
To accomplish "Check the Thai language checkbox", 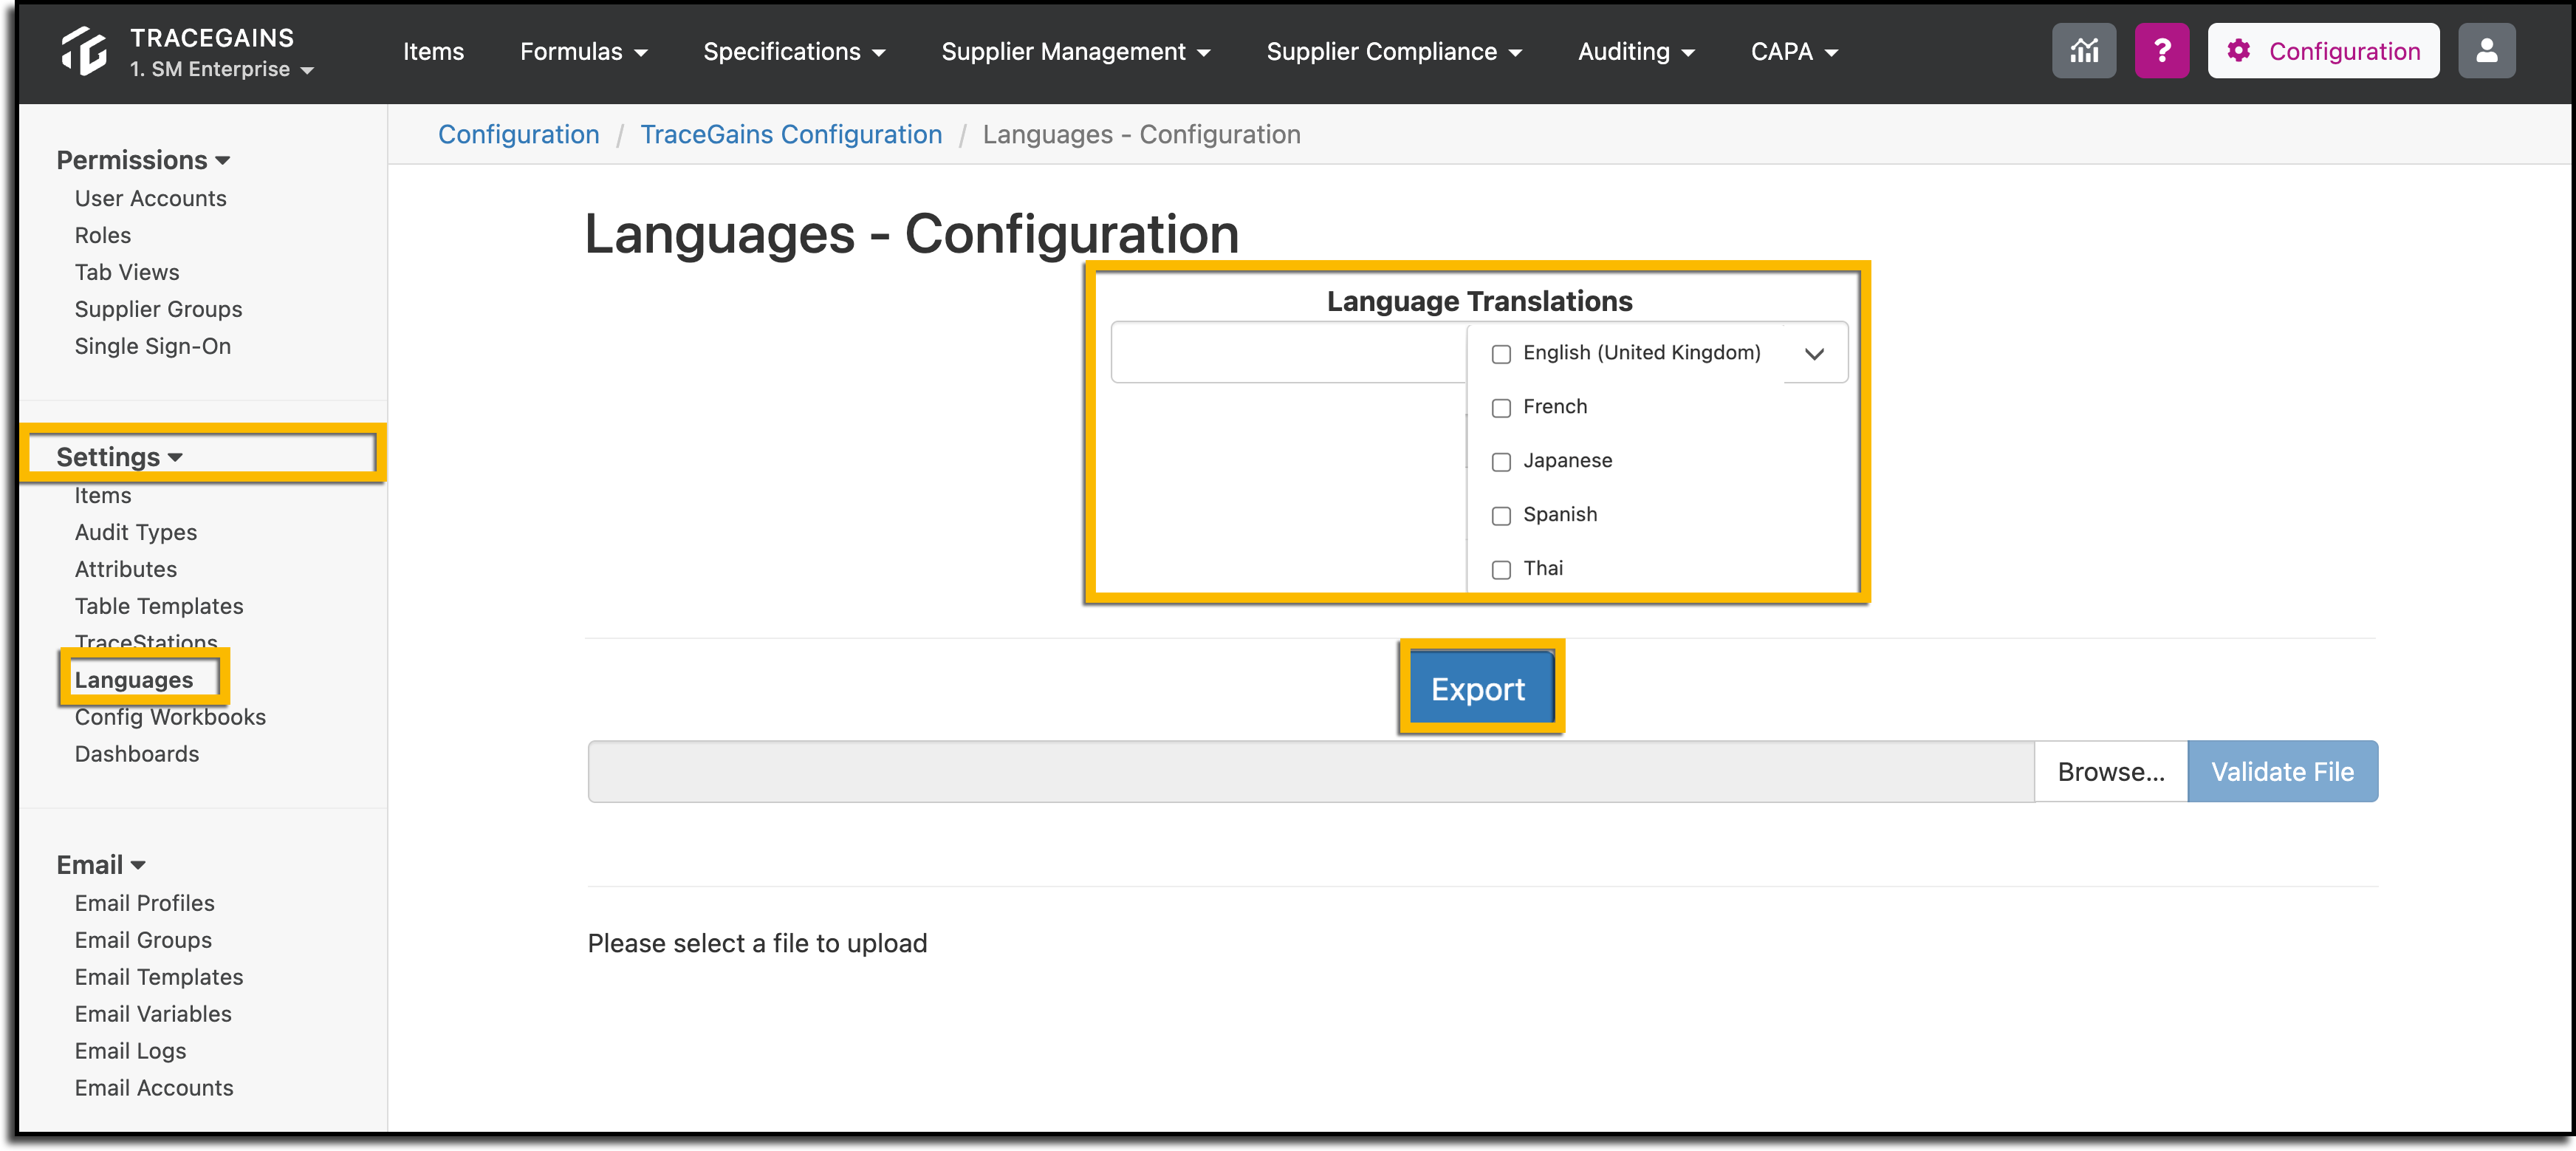I will 1501,570.
